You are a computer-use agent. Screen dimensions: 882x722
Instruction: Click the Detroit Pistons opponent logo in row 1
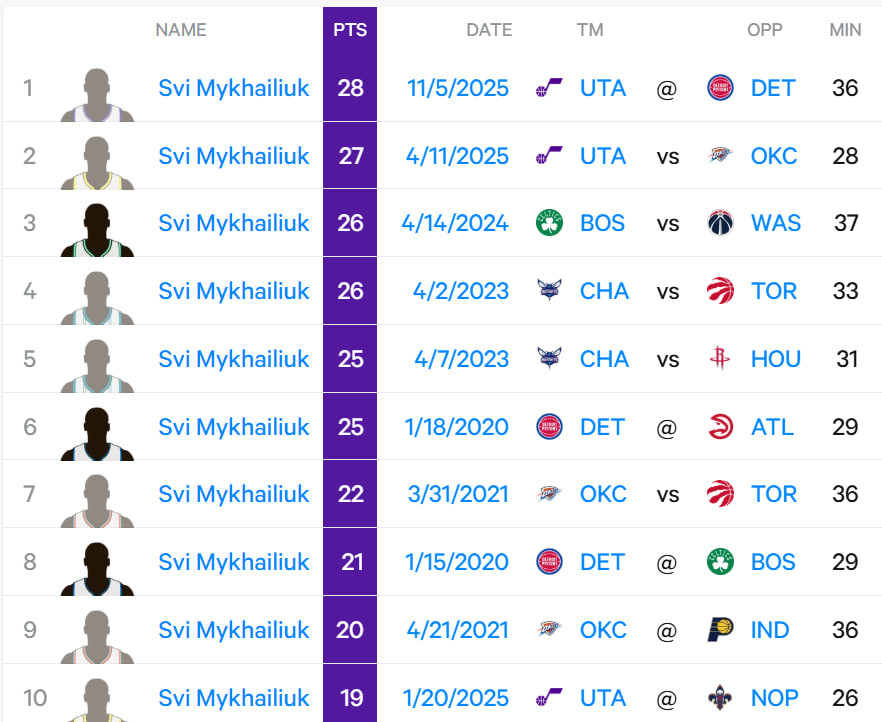[720, 88]
